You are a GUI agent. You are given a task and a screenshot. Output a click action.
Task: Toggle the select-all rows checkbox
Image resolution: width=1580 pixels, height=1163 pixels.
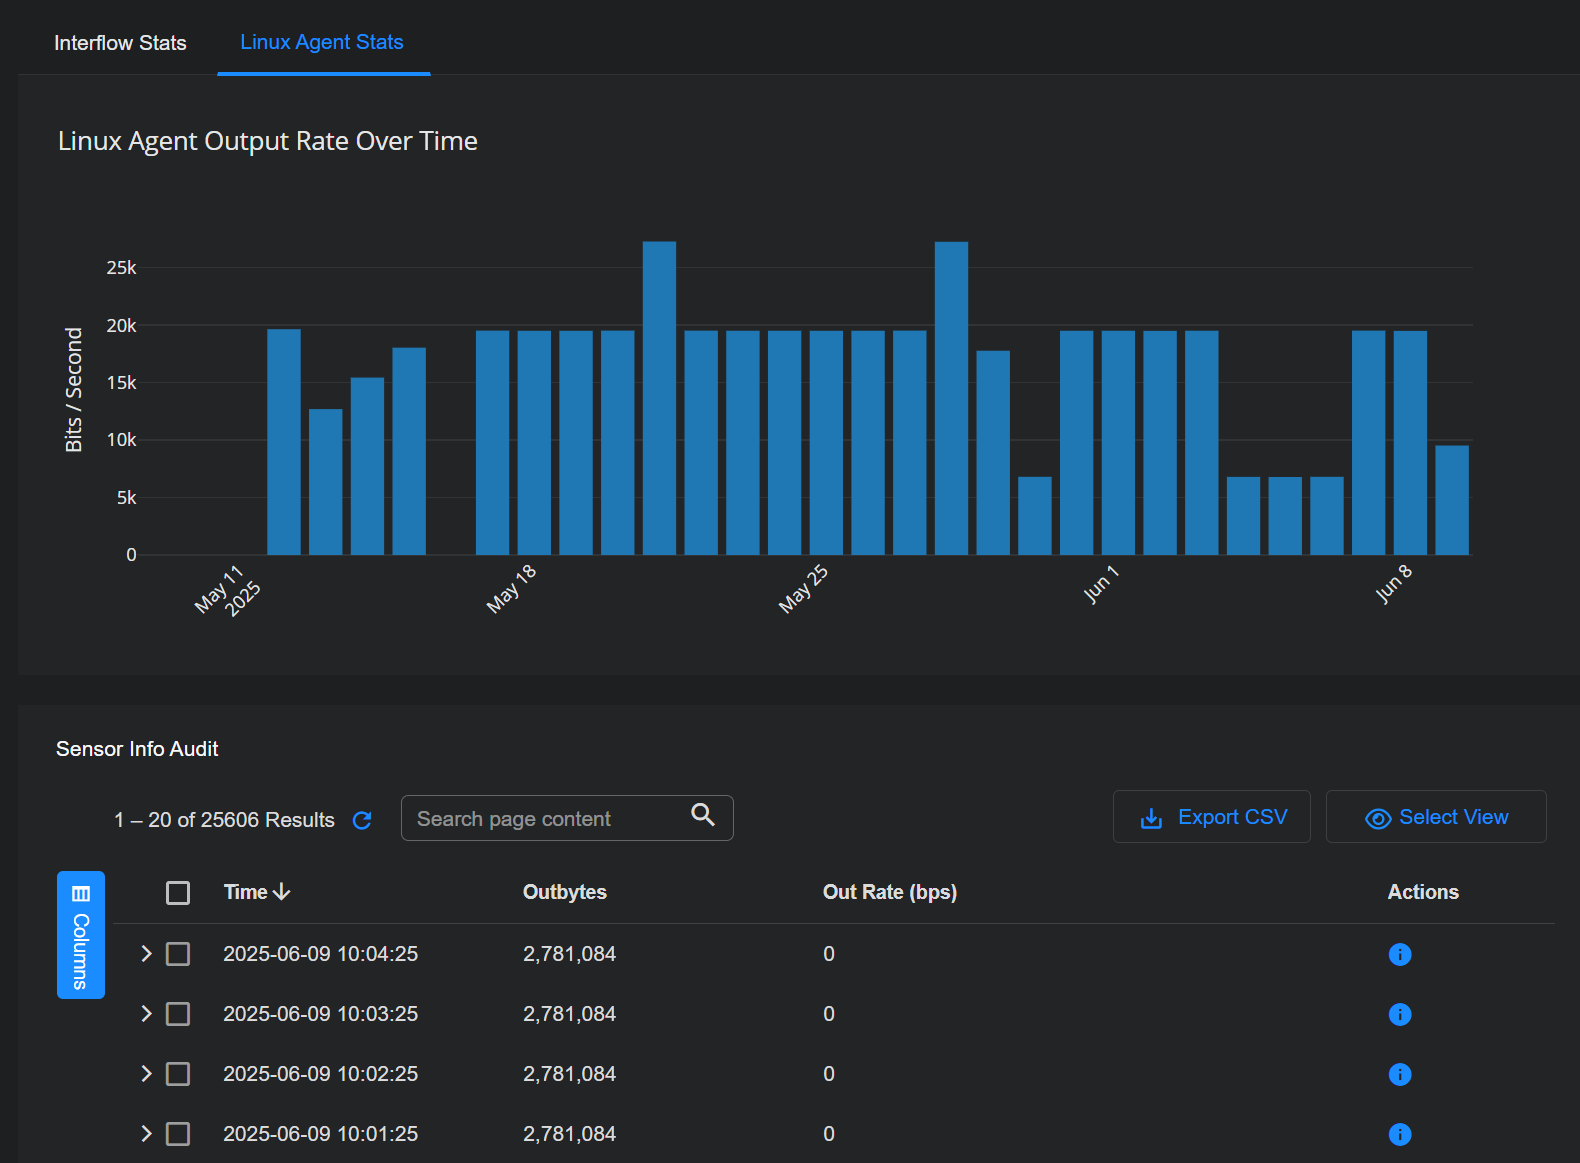pyautogui.click(x=178, y=893)
